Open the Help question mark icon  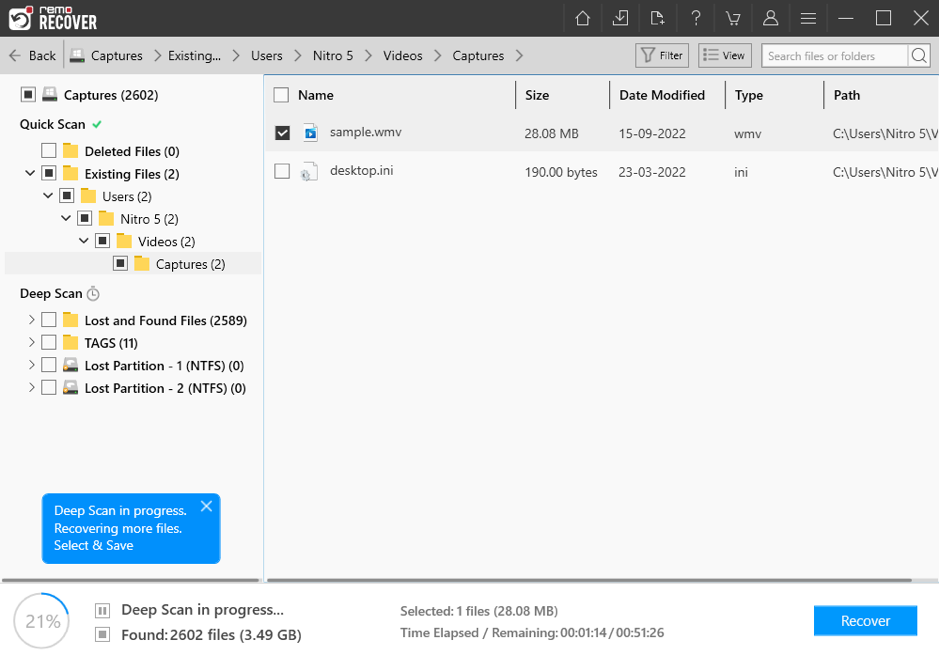[695, 18]
